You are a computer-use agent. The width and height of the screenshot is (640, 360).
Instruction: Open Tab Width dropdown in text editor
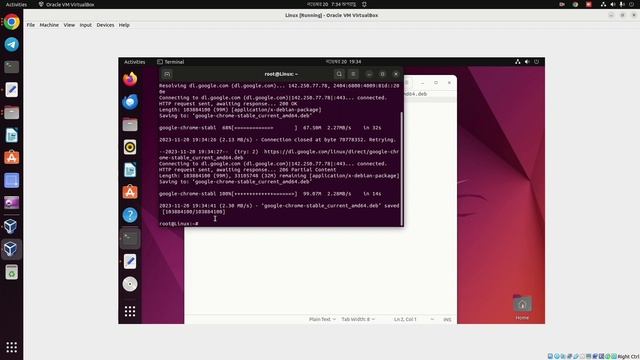point(358,319)
